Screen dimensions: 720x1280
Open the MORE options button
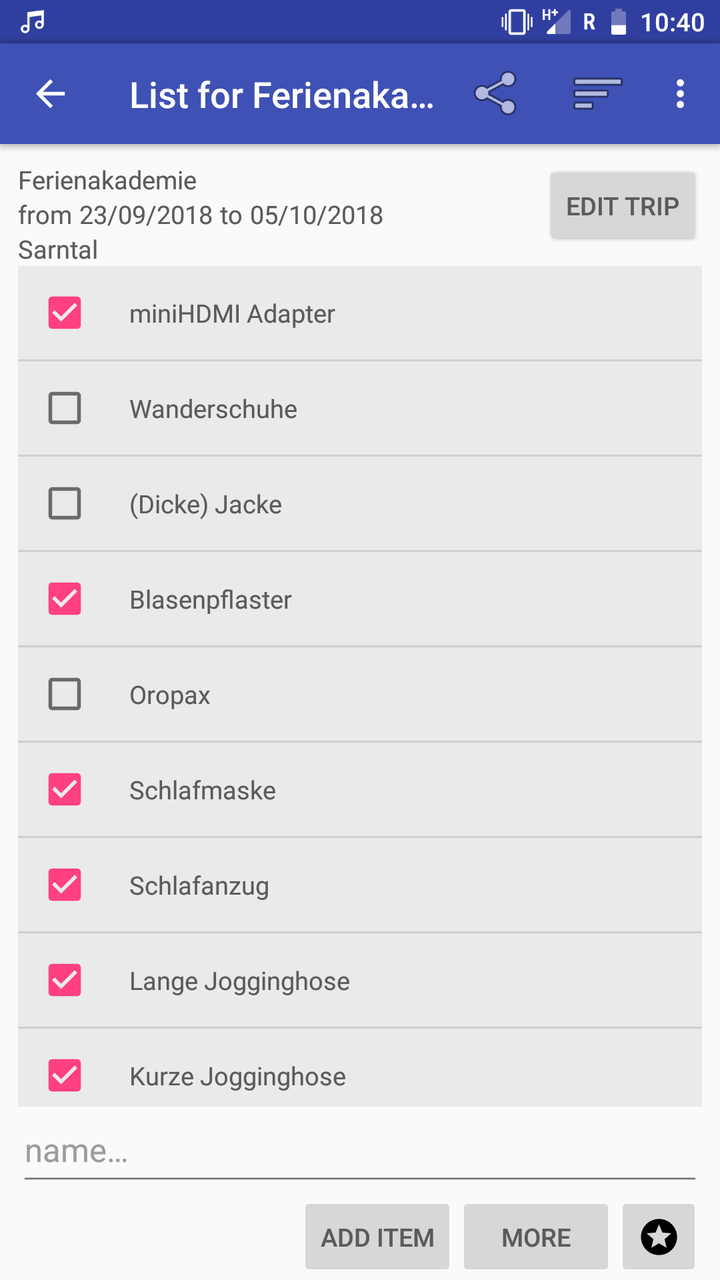click(x=536, y=1237)
